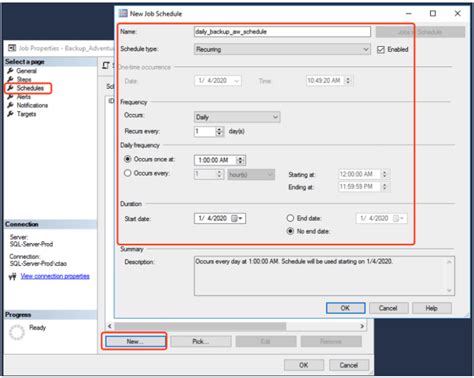Click the Occurs once at time field

215,160
